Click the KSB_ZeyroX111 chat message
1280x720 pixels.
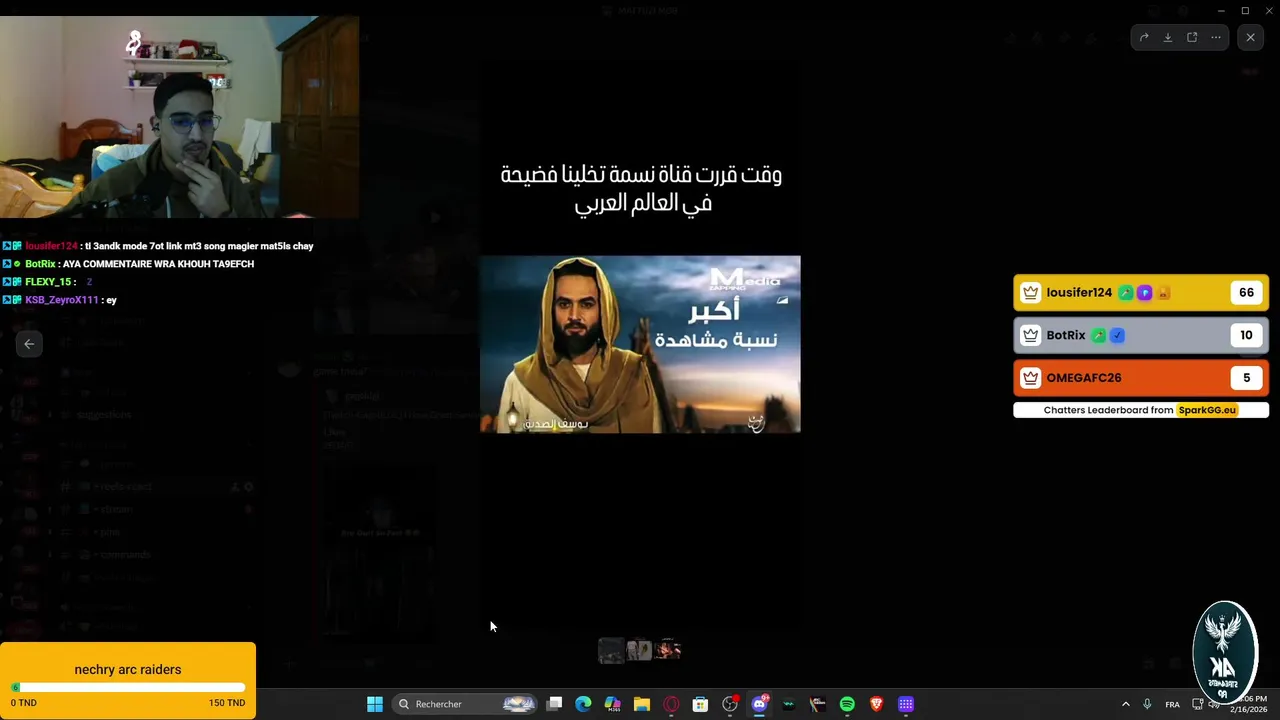(x=60, y=300)
